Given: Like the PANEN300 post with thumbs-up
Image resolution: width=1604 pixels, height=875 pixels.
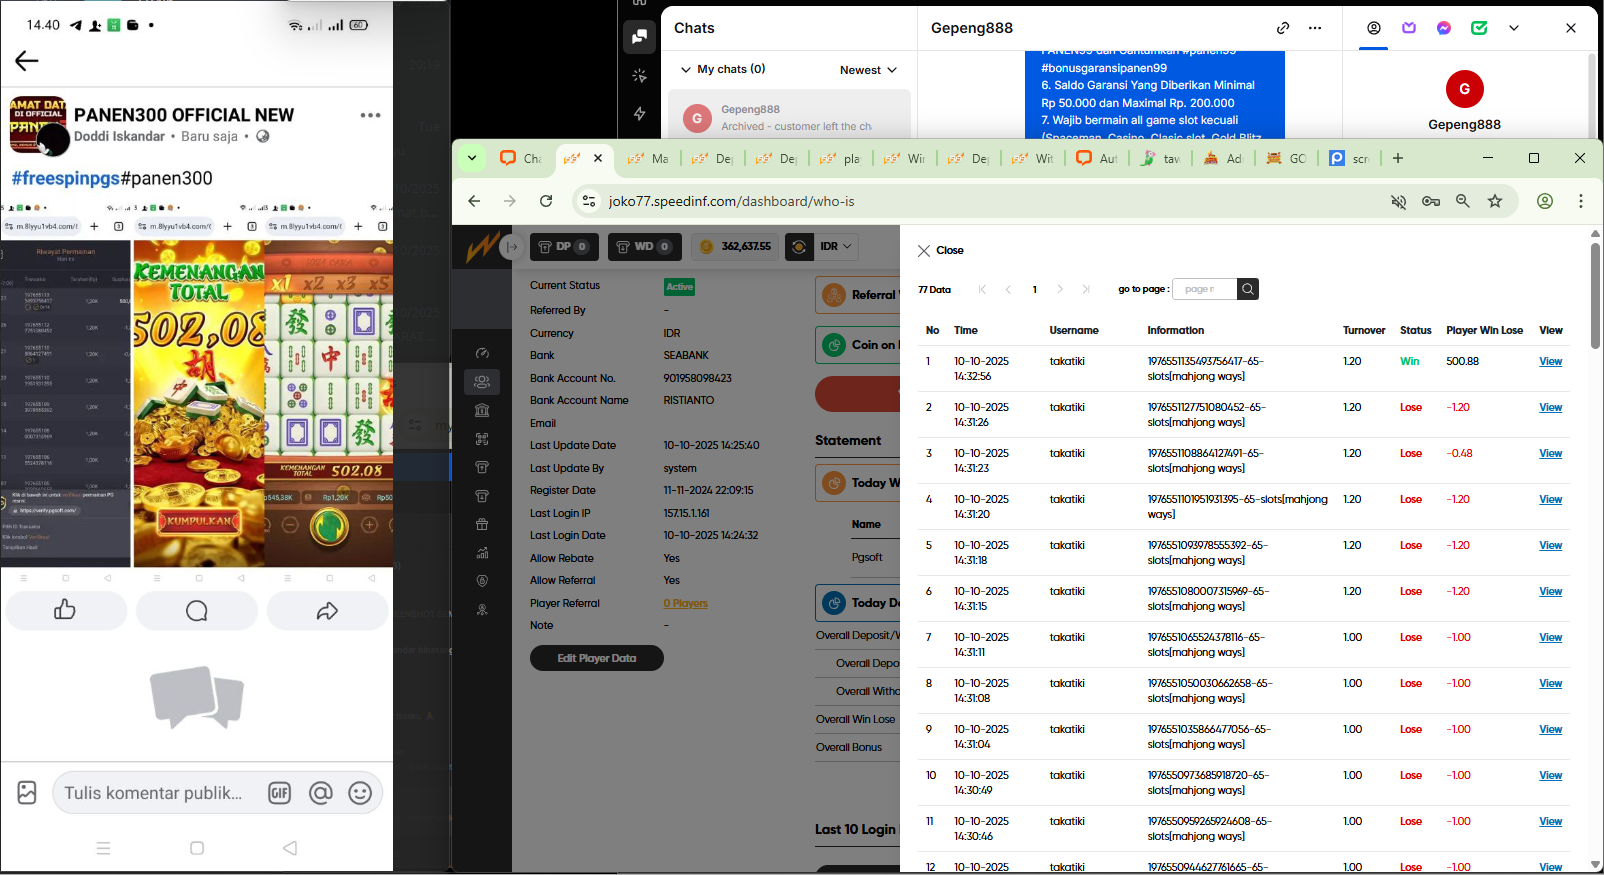Looking at the screenshot, I should pos(66,610).
